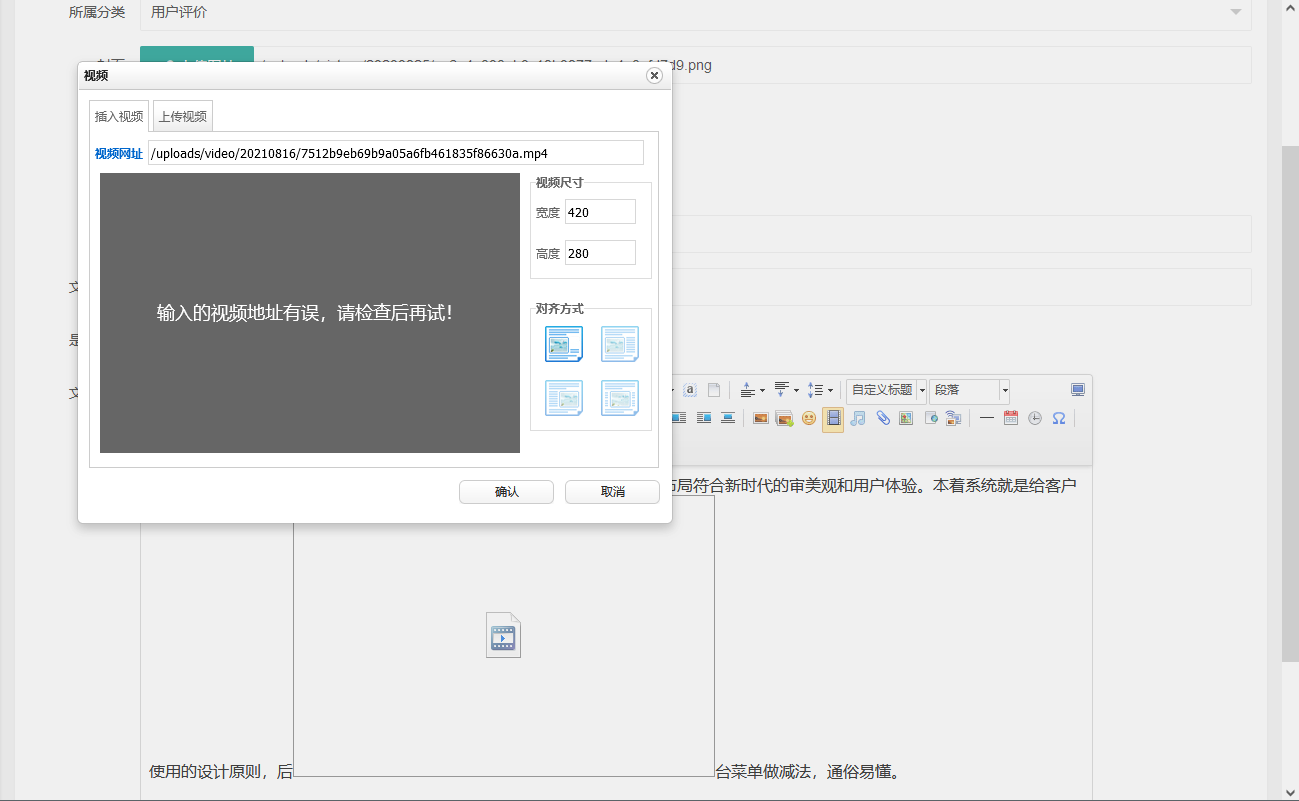Click the clock time insert icon

click(1035, 418)
